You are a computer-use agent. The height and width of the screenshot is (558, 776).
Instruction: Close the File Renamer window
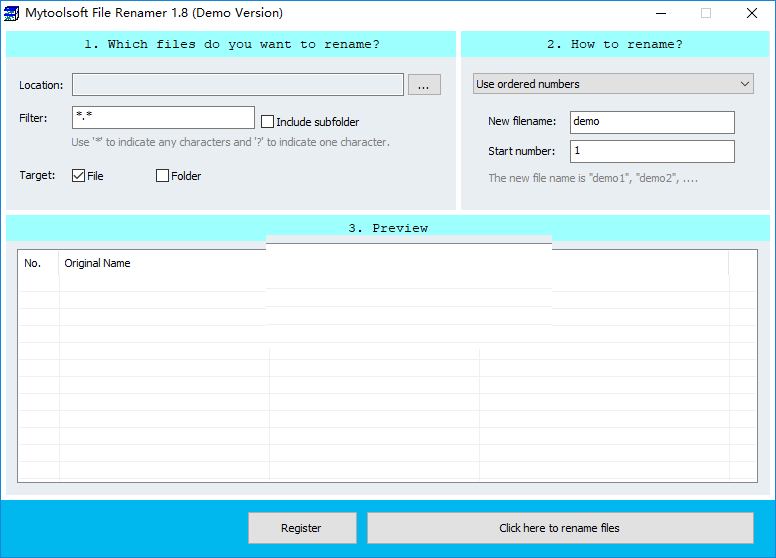click(x=752, y=13)
